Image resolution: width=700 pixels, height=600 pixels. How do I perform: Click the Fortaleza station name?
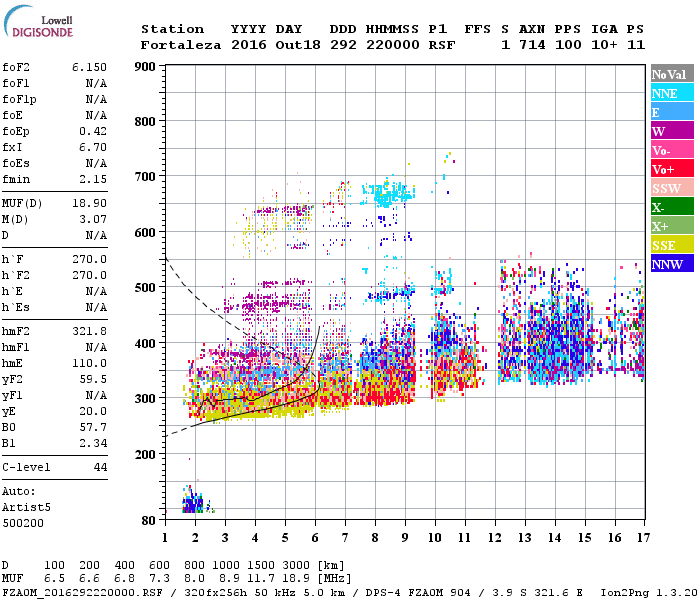[181, 45]
